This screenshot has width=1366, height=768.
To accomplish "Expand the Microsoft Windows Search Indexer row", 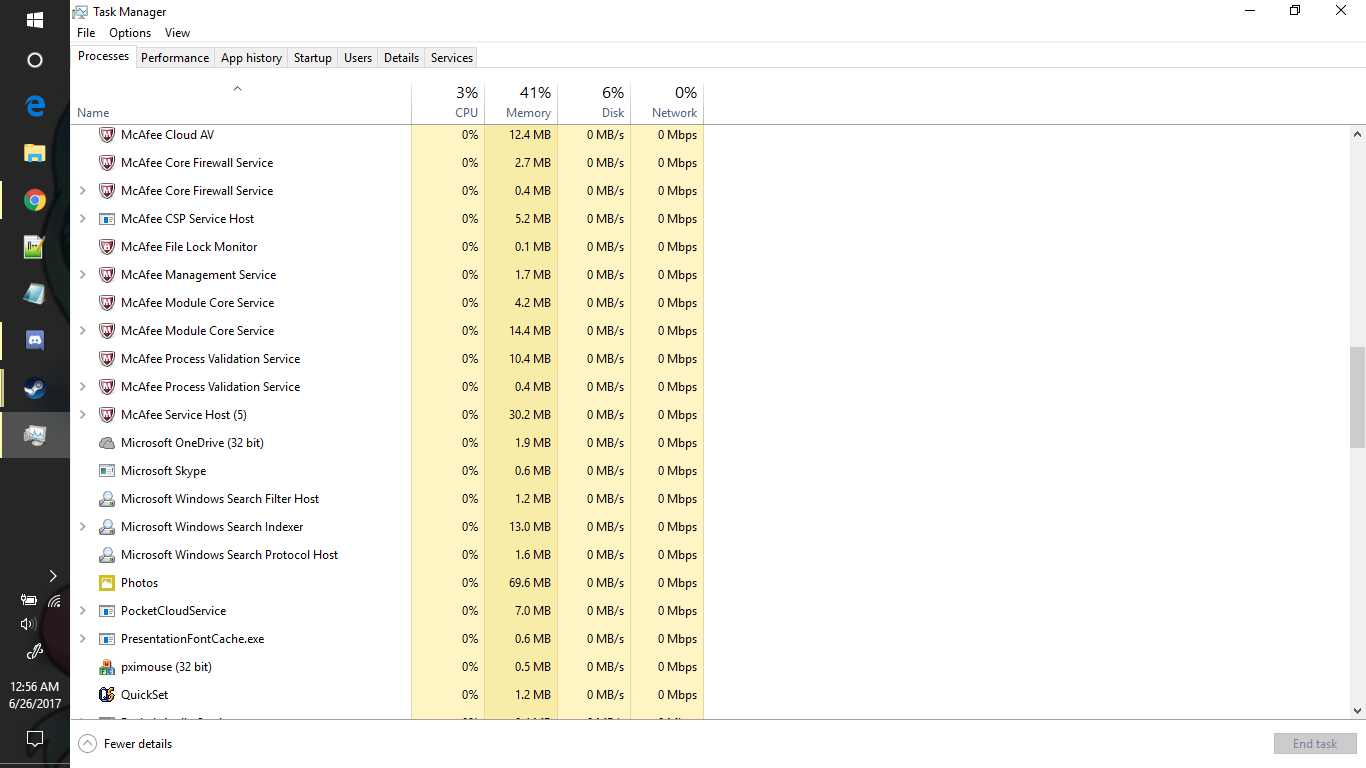I will pos(83,527).
